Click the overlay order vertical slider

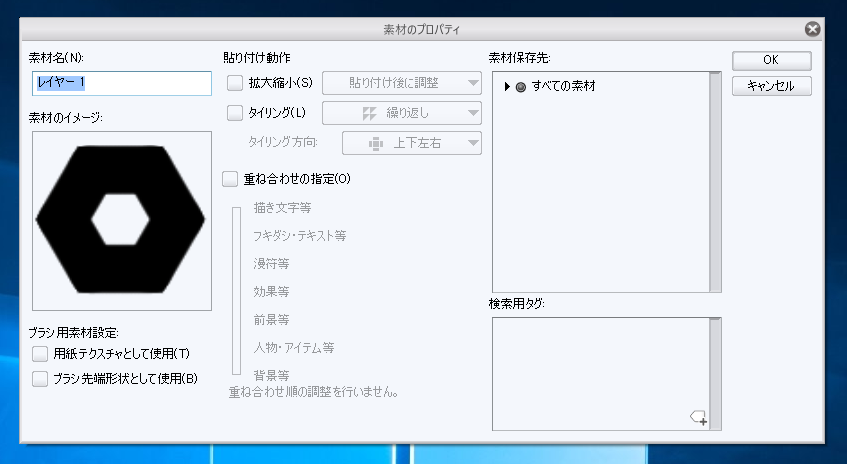pyautogui.click(x=236, y=291)
